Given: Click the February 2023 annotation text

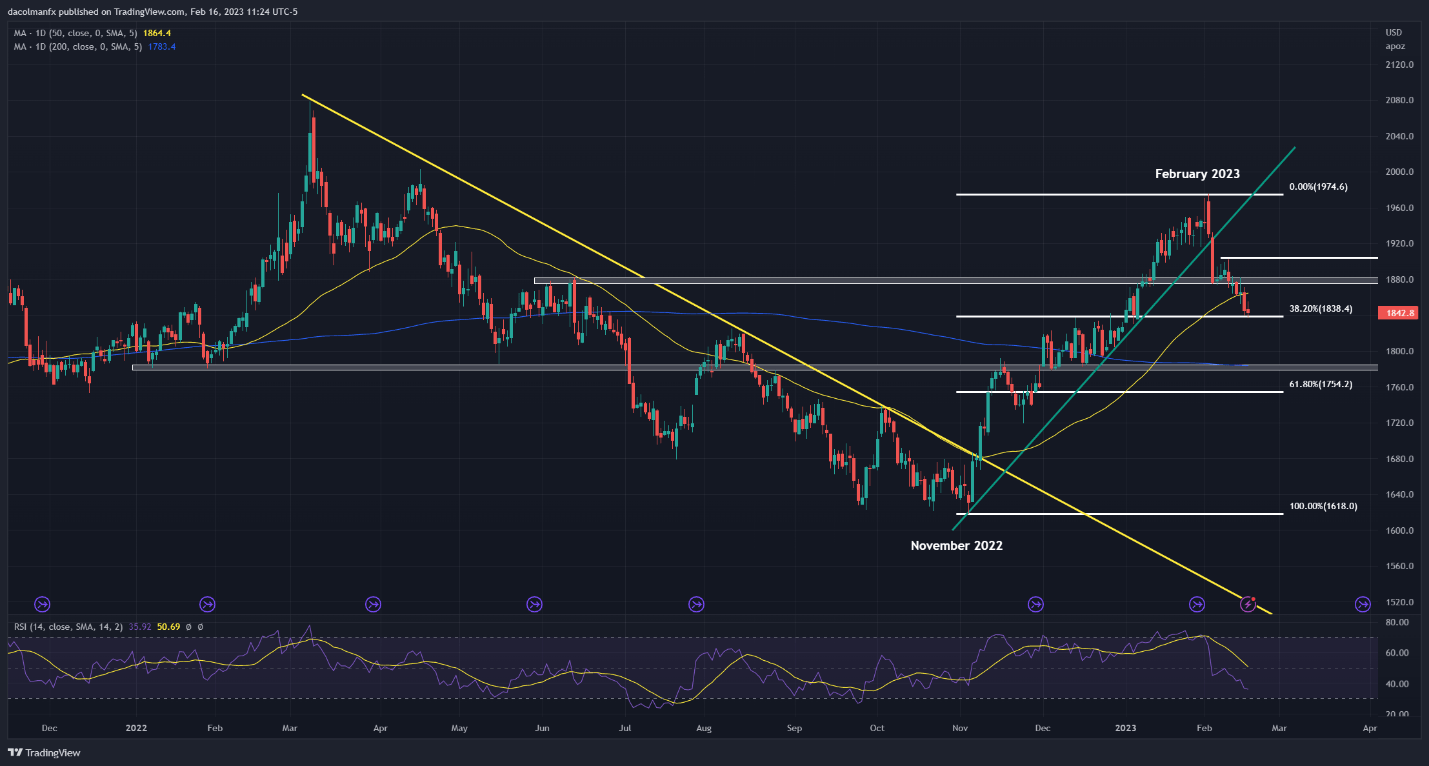Looking at the screenshot, I should (1197, 174).
